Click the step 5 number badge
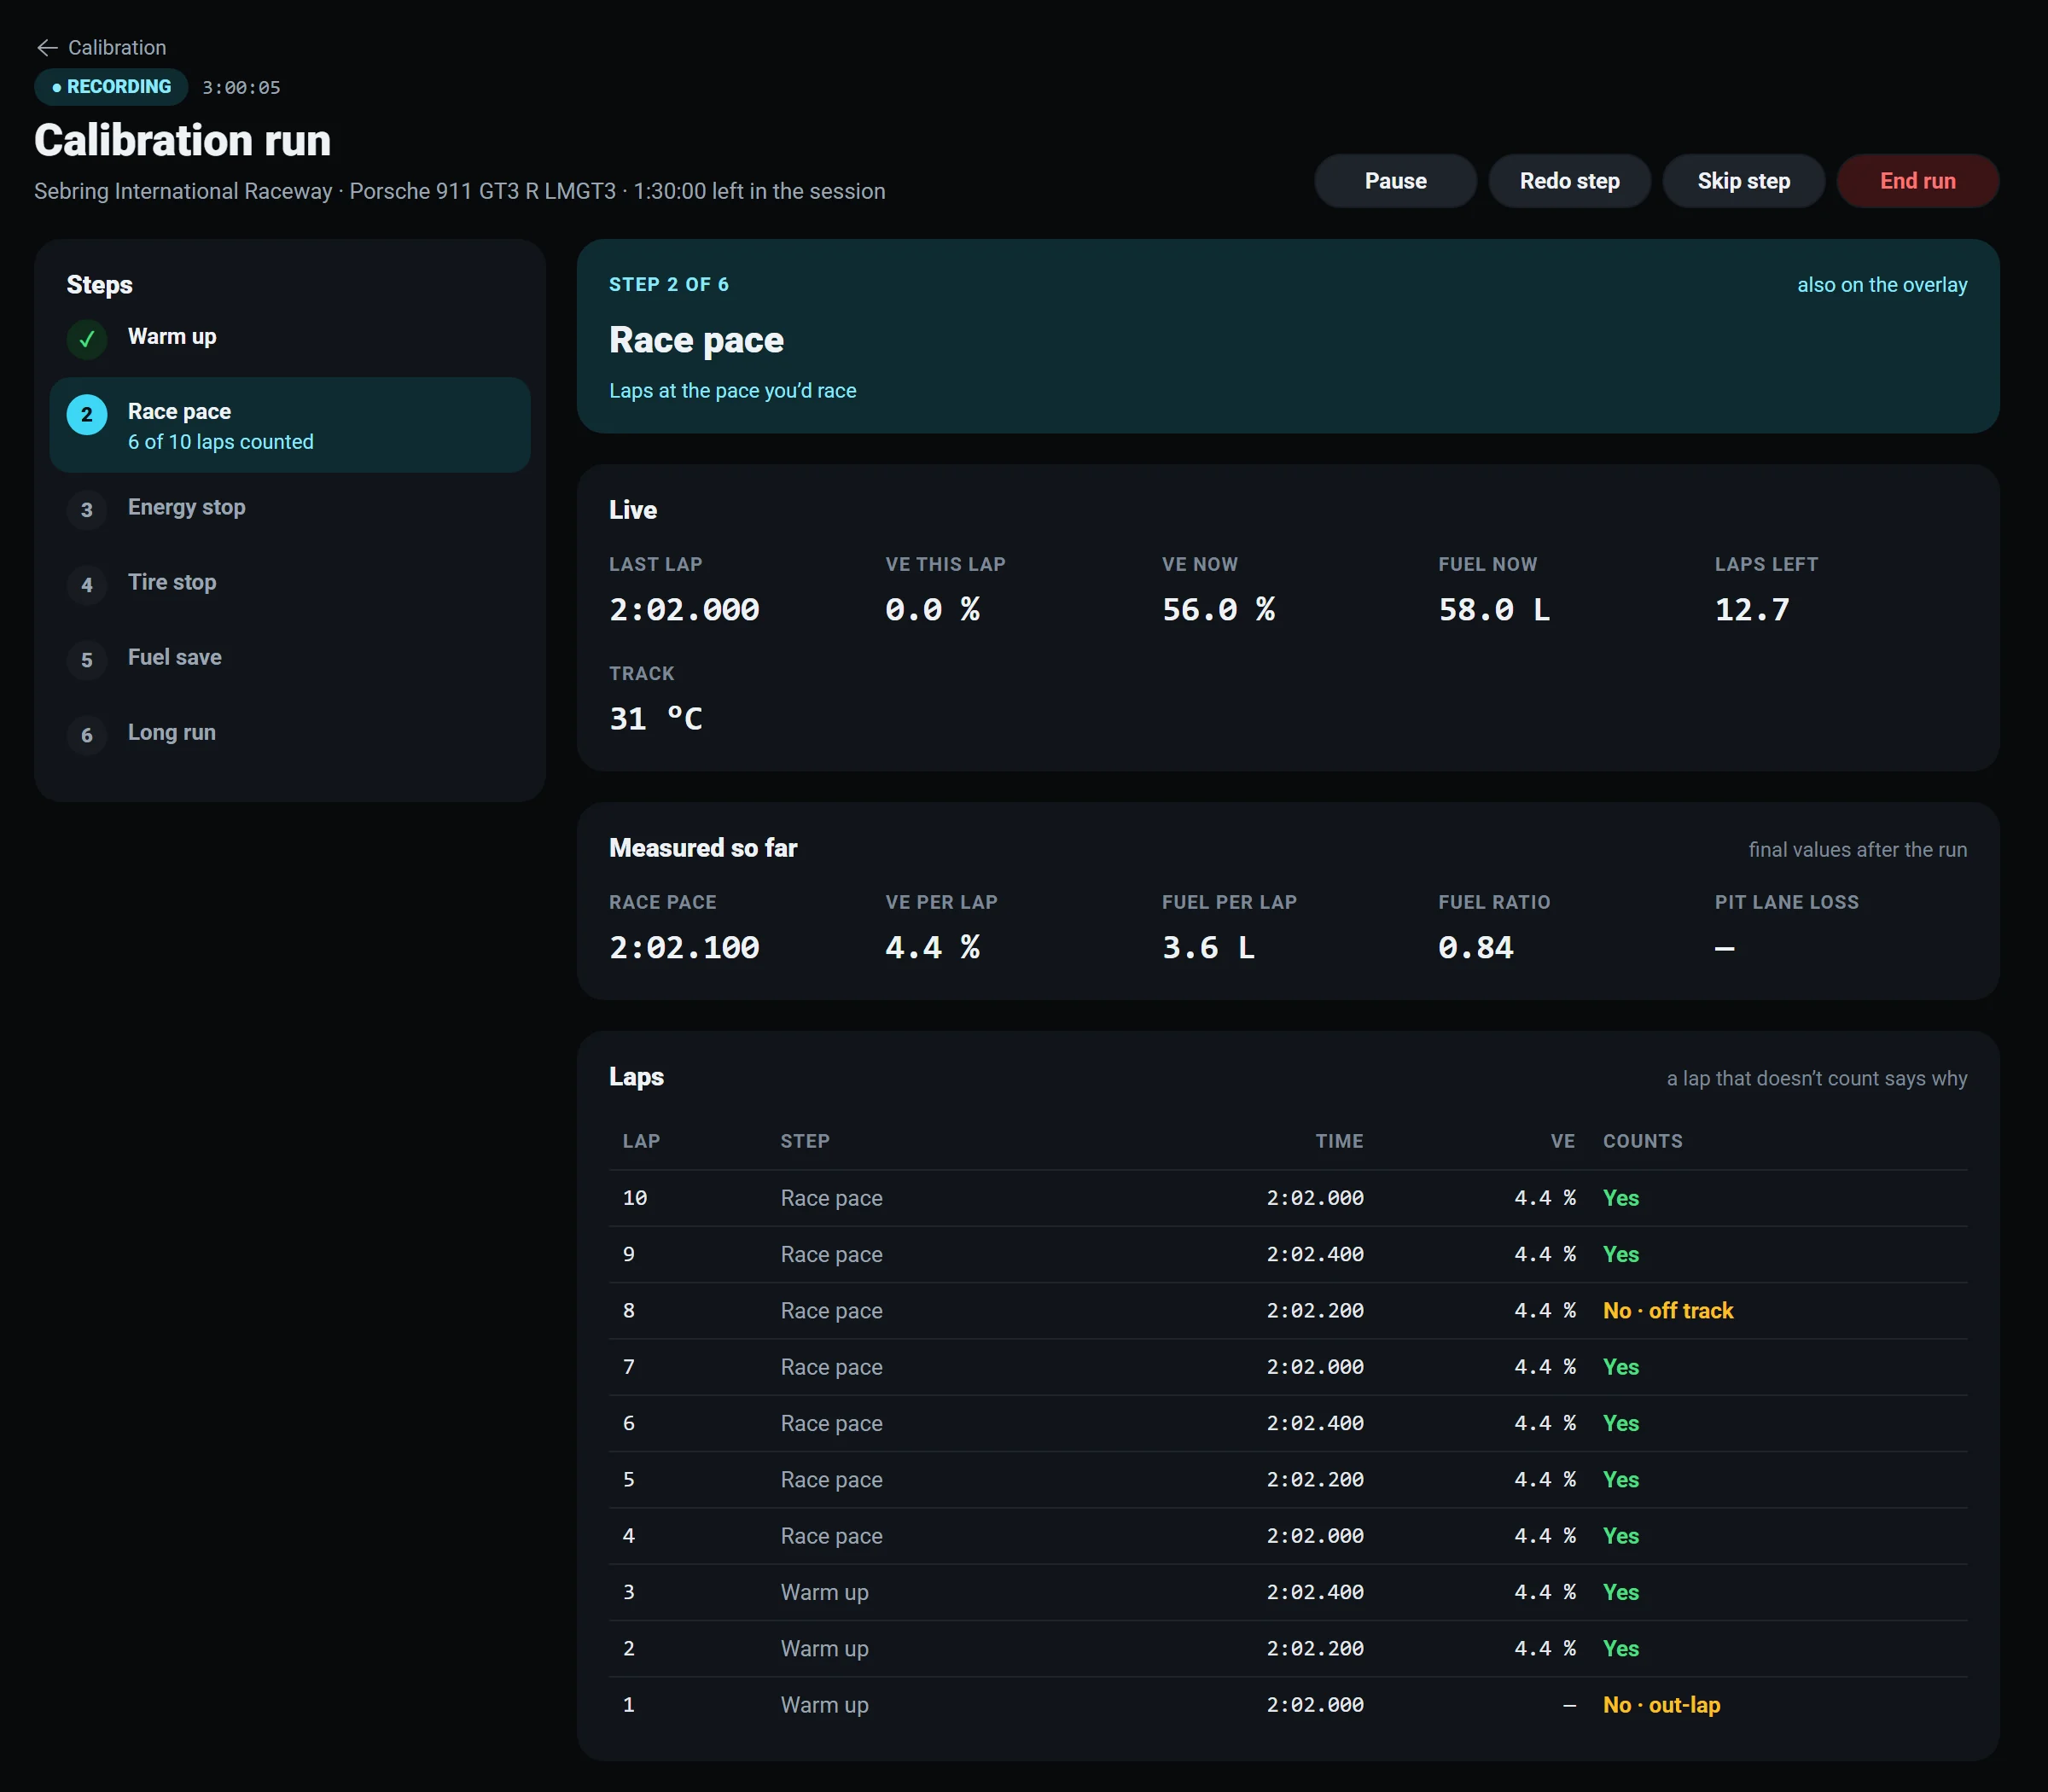This screenshot has width=2048, height=1792. click(x=87, y=659)
